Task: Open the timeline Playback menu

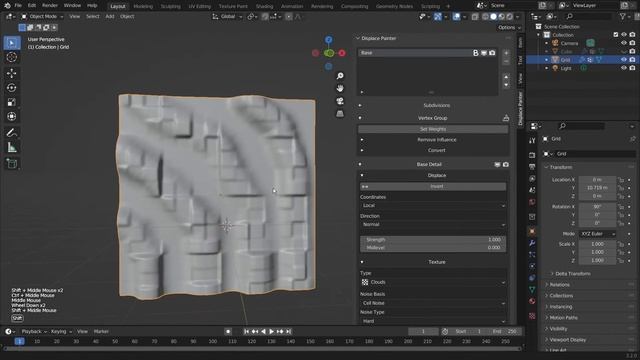Action: [x=33, y=331]
